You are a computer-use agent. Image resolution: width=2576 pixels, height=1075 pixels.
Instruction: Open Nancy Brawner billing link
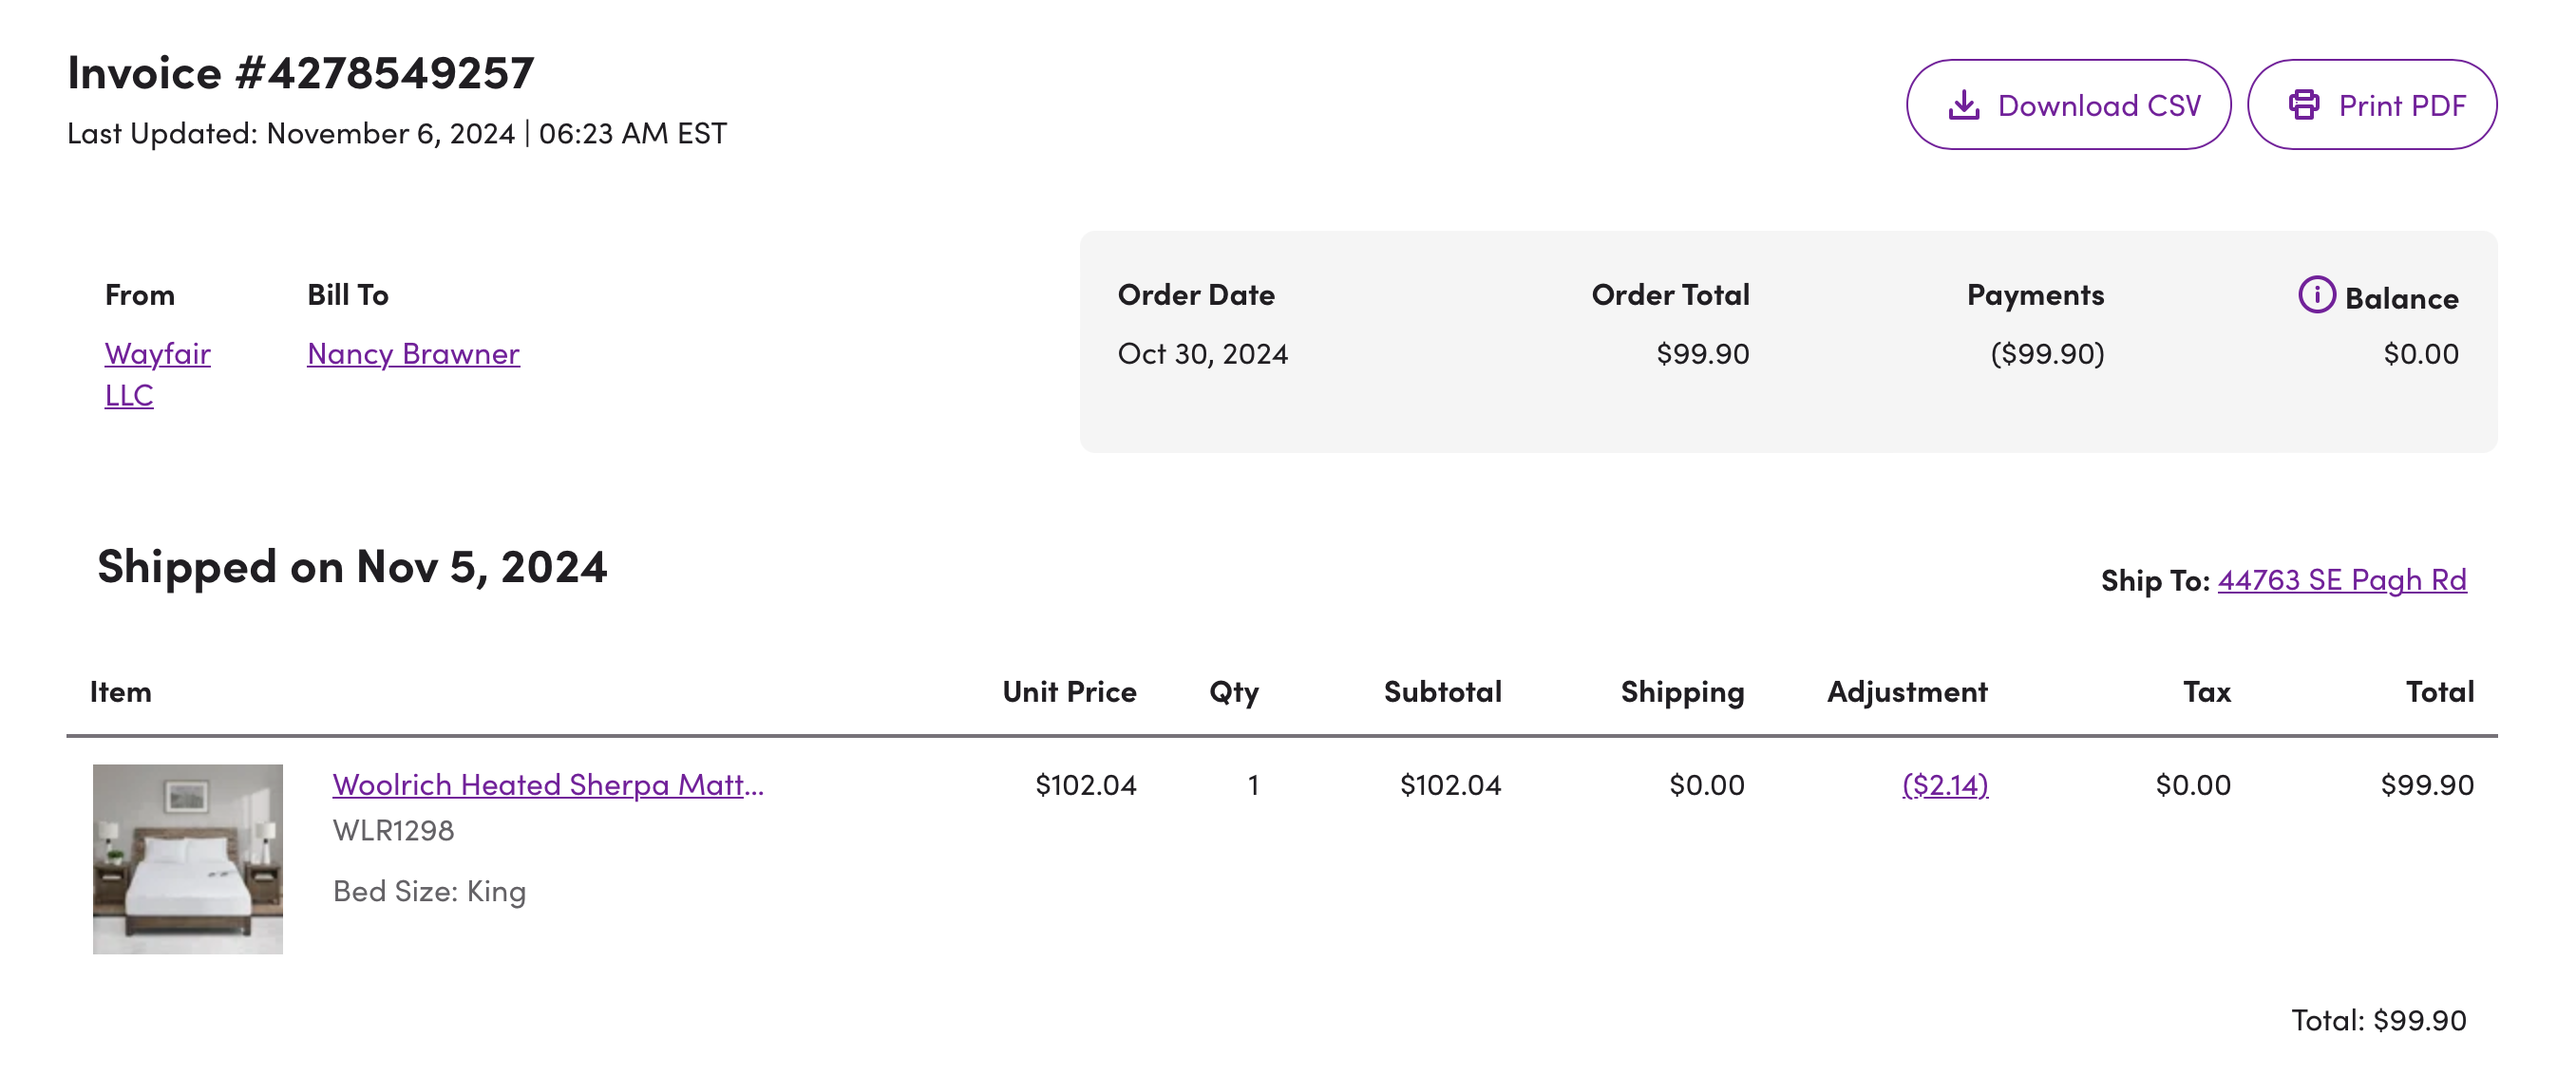[x=413, y=353]
